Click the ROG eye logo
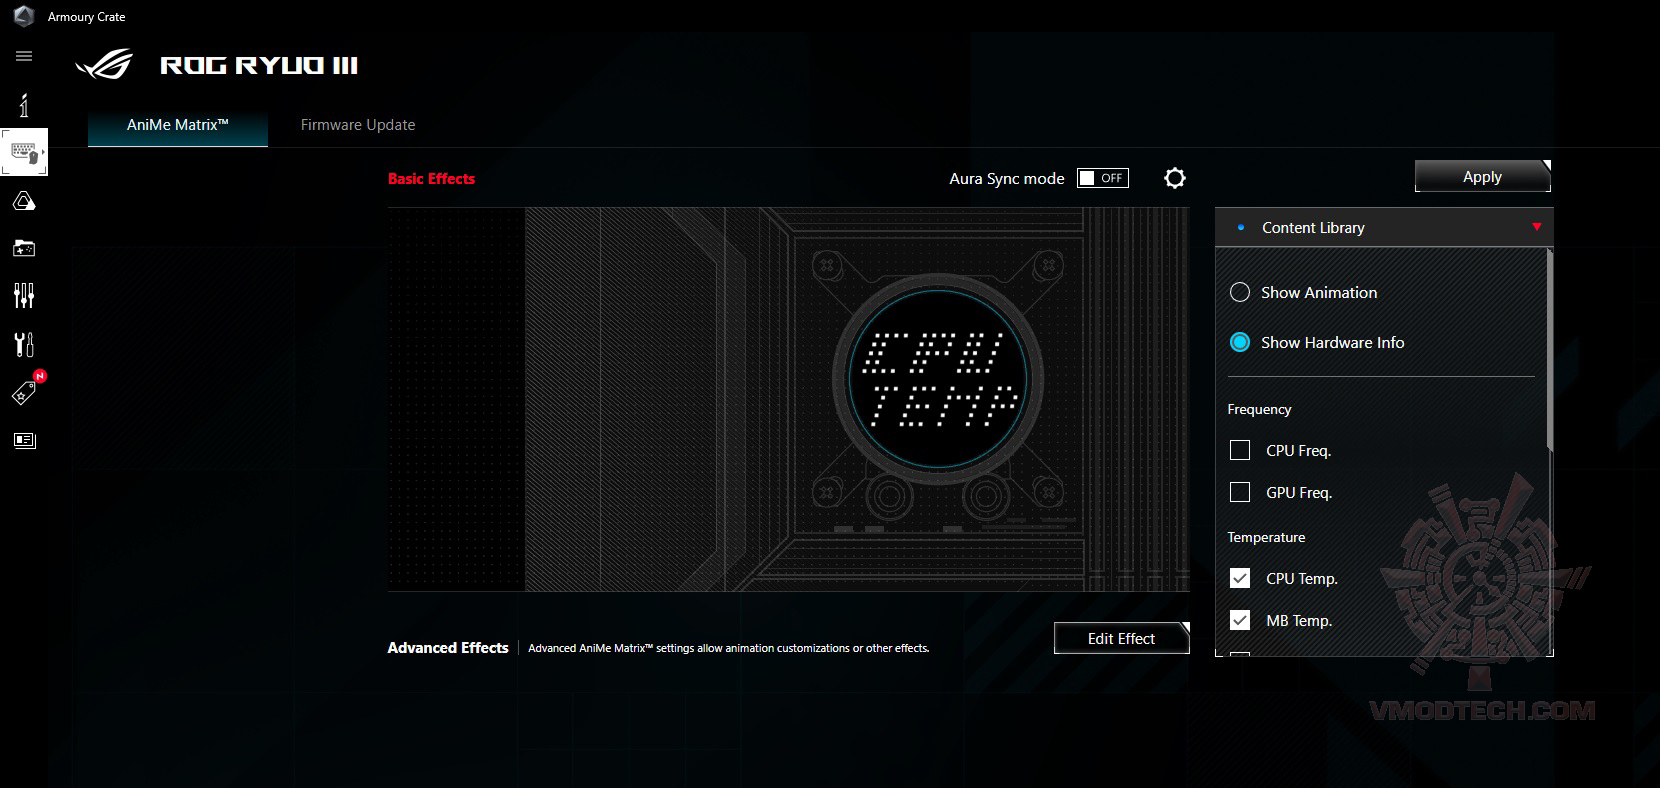Viewport: 1660px width, 788px height. coord(105,65)
